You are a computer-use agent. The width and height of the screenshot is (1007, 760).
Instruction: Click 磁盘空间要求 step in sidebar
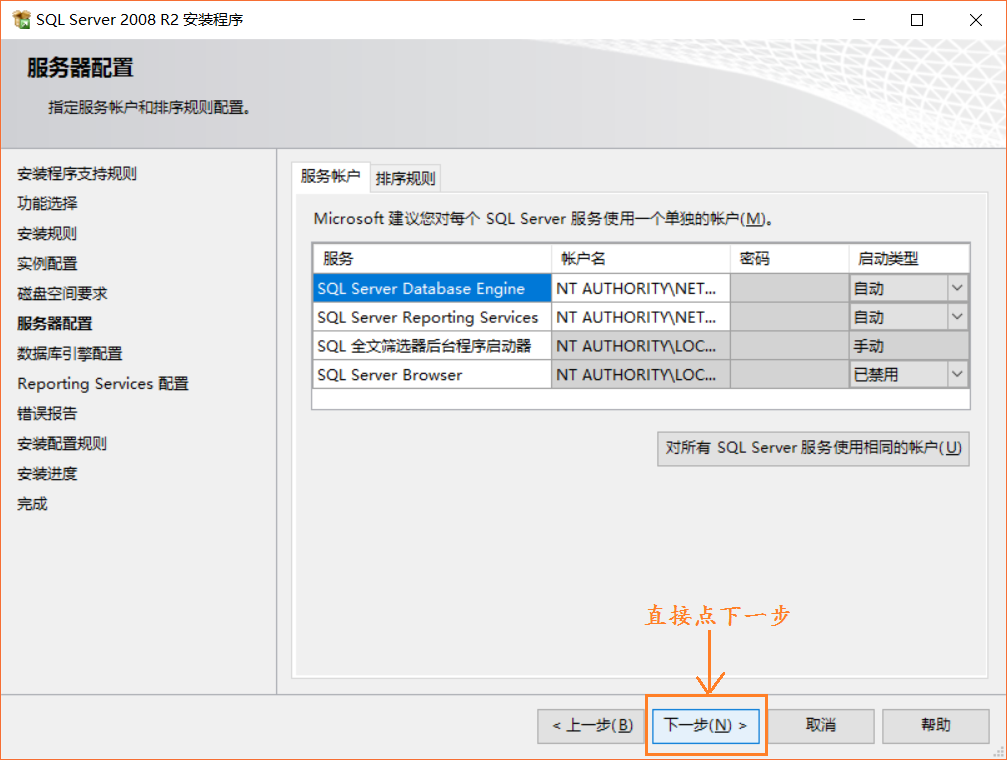click(62, 294)
